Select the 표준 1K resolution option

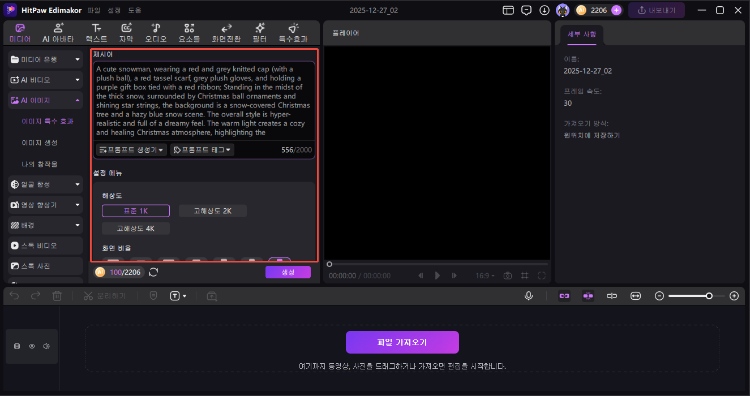(136, 210)
